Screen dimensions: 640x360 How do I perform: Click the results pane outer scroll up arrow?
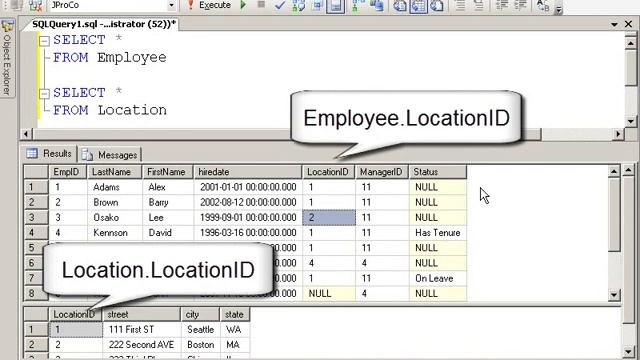pos(629,170)
